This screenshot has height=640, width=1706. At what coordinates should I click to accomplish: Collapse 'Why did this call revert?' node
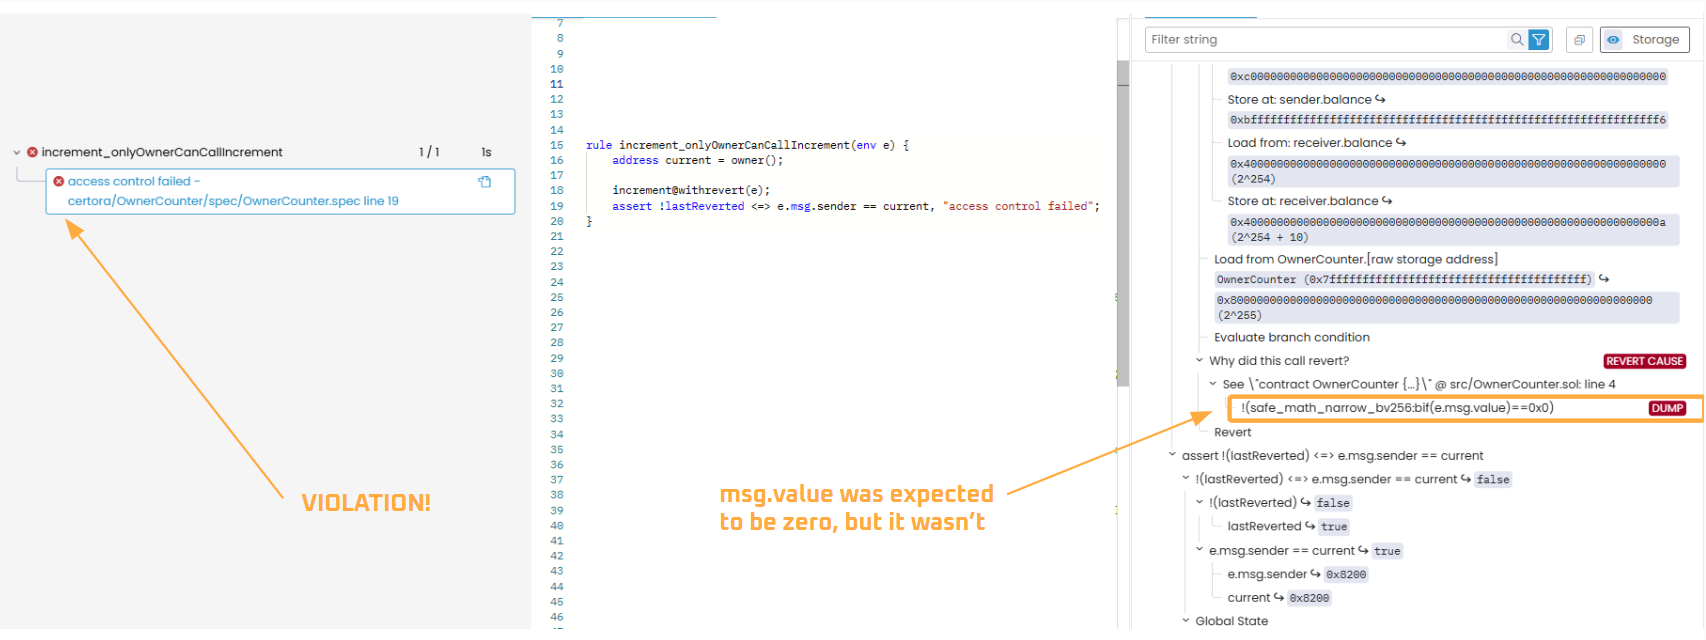click(x=1199, y=361)
